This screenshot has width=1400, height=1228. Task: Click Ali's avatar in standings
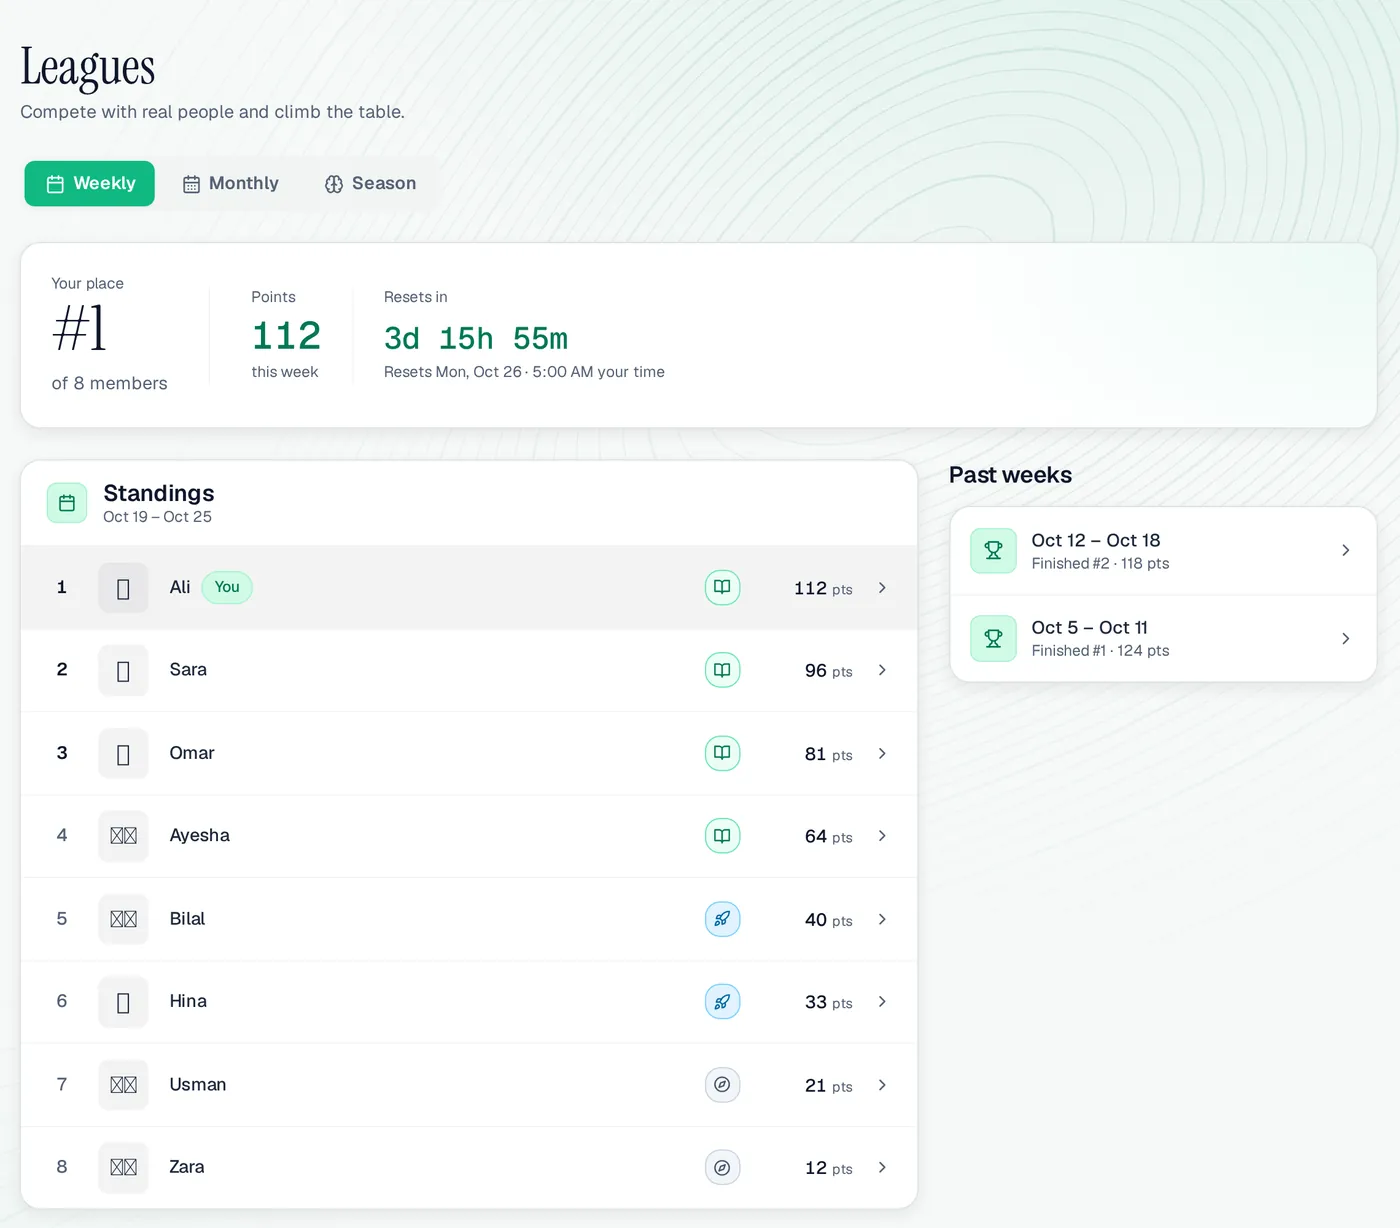click(123, 588)
